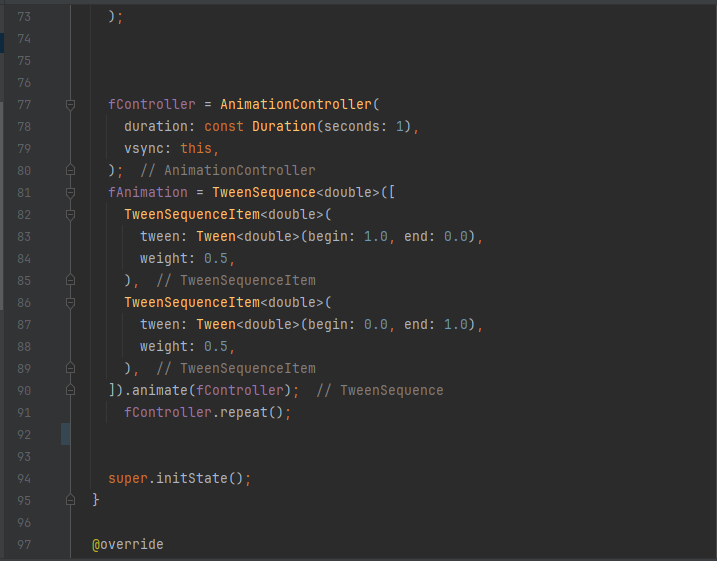Click fold end marker at line 85

click(x=70, y=280)
